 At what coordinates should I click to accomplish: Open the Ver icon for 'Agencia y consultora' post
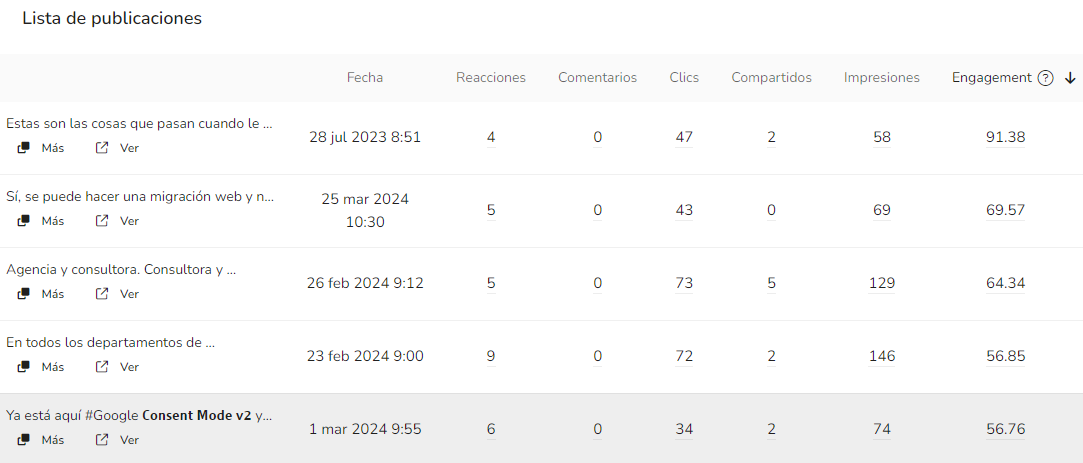pos(102,294)
